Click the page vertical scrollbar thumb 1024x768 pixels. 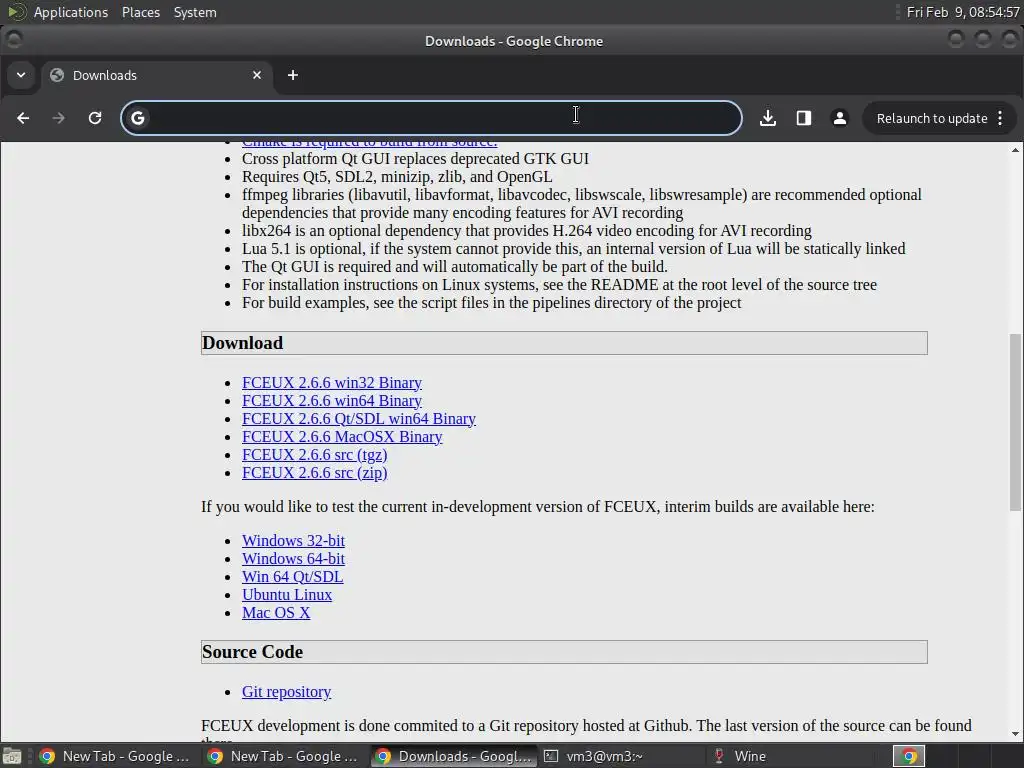tap(1015, 422)
